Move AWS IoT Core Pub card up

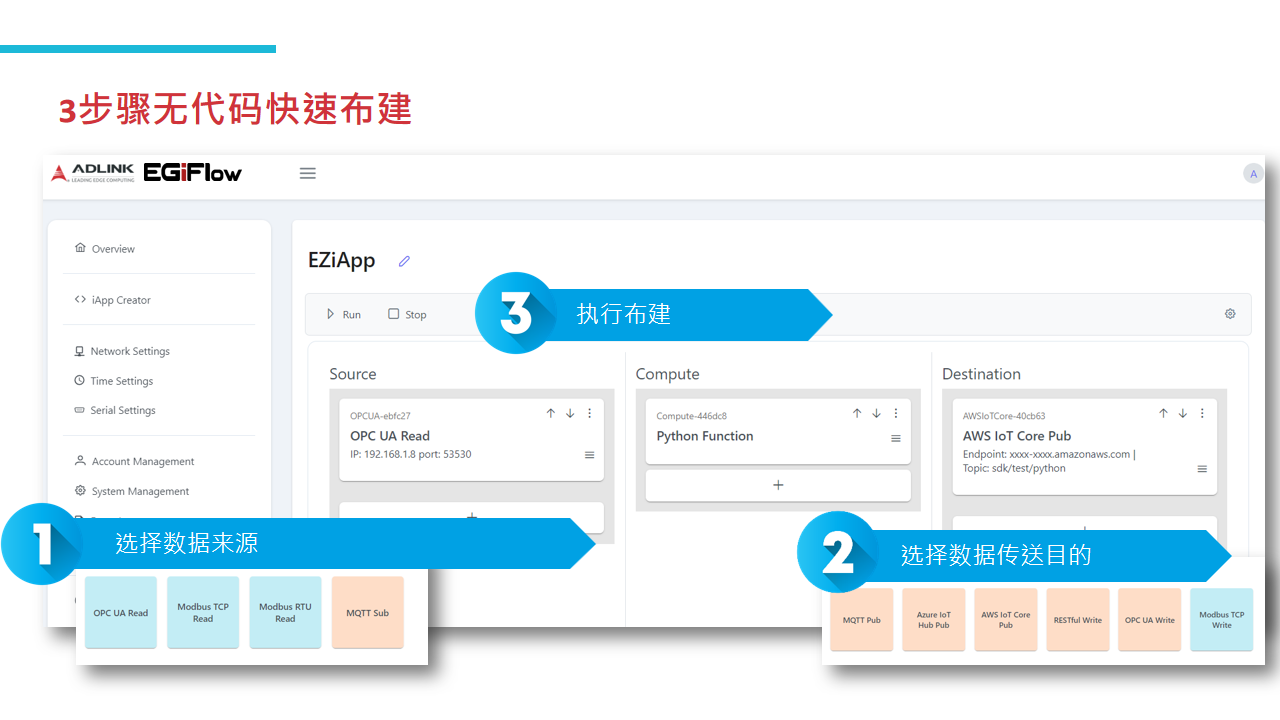(1163, 413)
